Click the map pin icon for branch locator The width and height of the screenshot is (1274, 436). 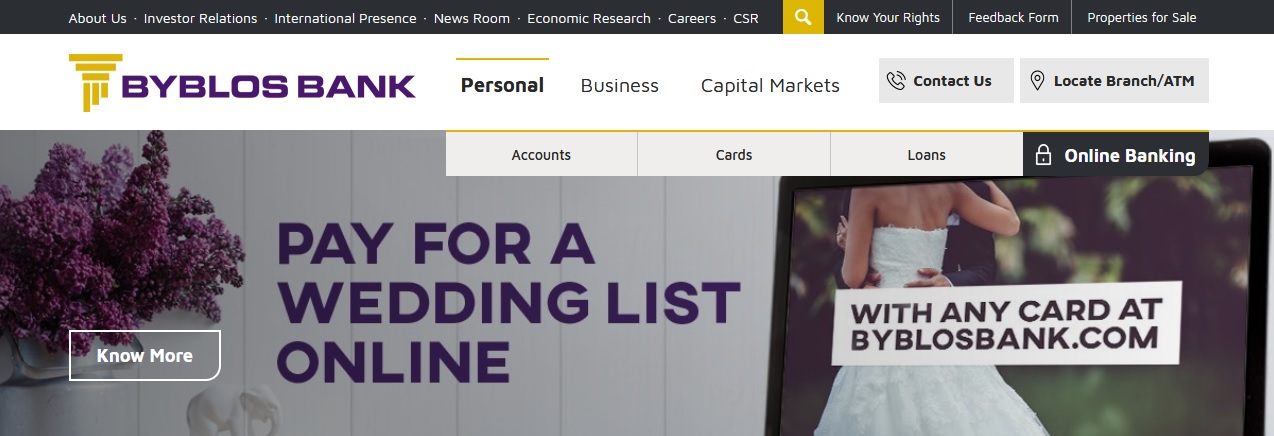(1037, 81)
